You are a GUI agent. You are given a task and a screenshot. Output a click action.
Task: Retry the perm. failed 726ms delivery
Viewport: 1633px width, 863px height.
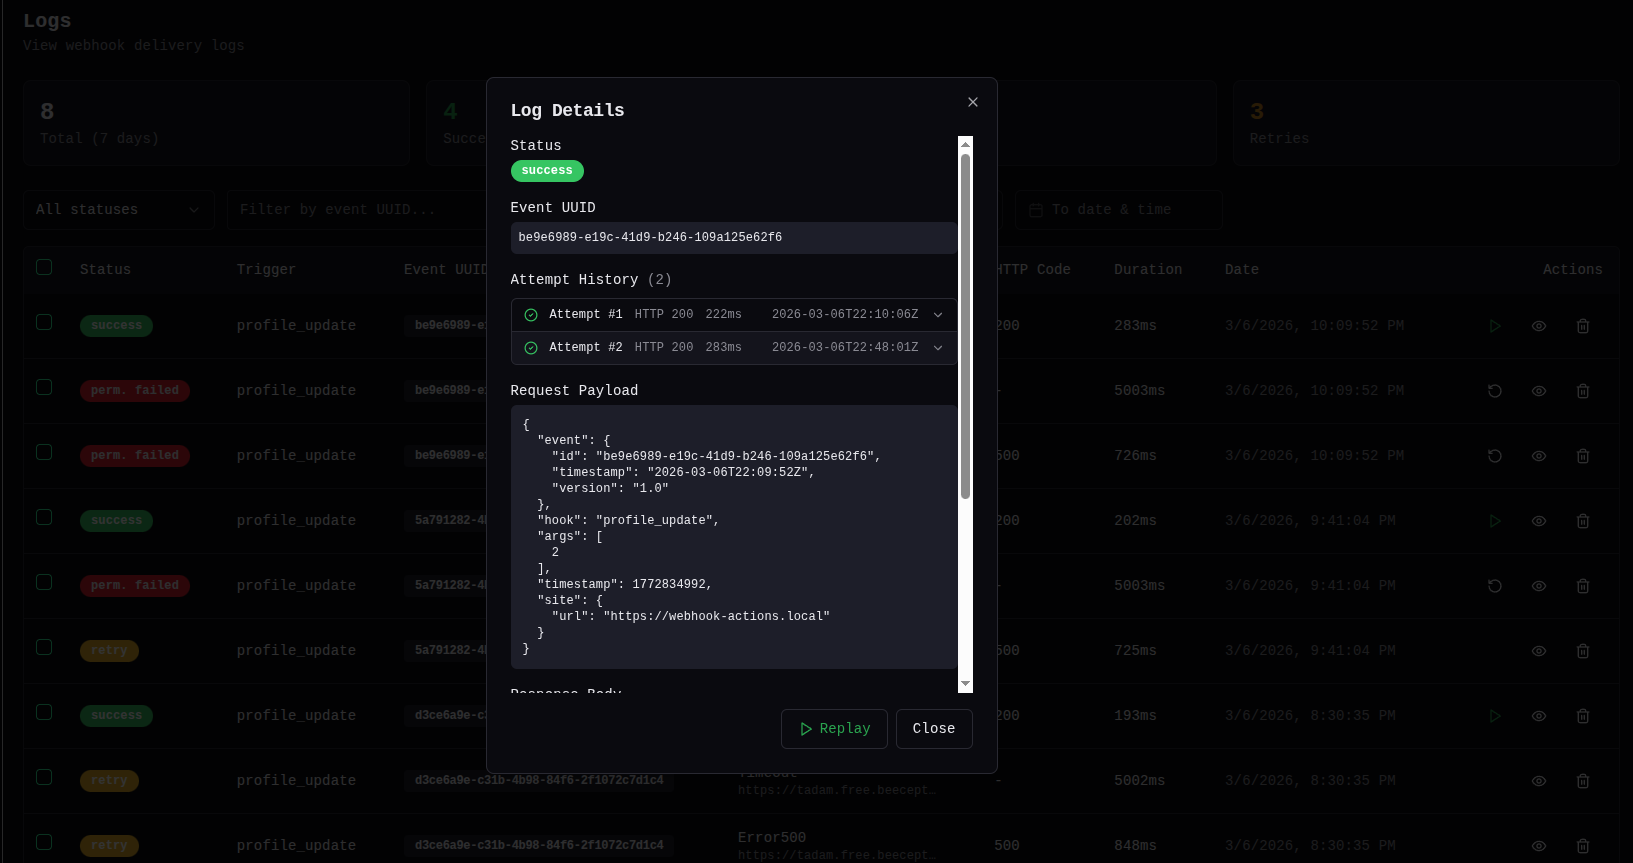coord(1494,456)
